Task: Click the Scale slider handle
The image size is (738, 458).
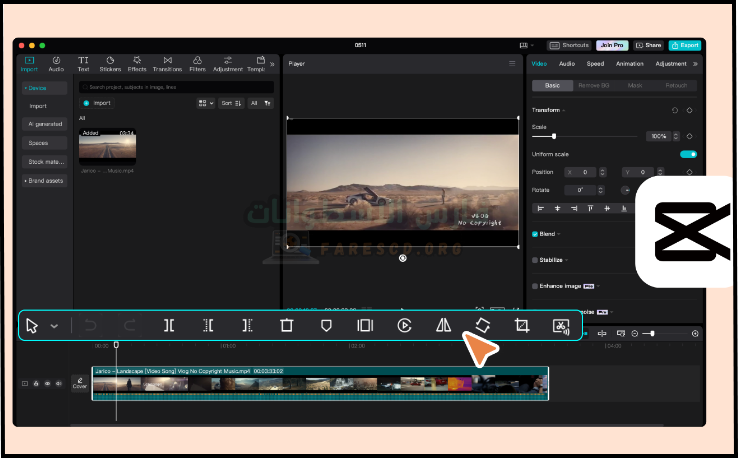Action: coord(554,136)
